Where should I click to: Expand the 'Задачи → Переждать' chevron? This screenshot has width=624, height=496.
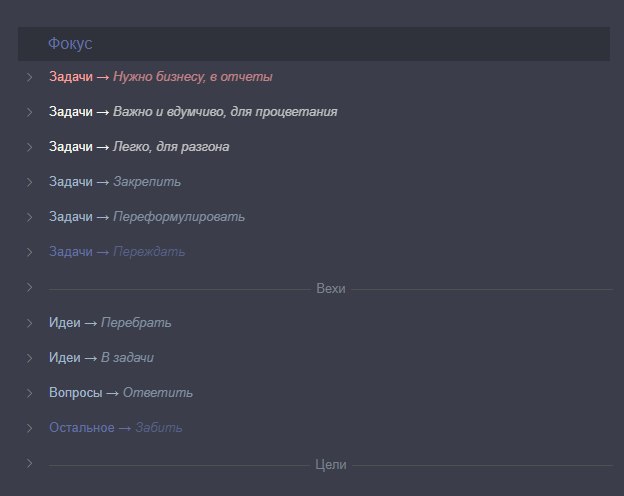pyautogui.click(x=29, y=252)
